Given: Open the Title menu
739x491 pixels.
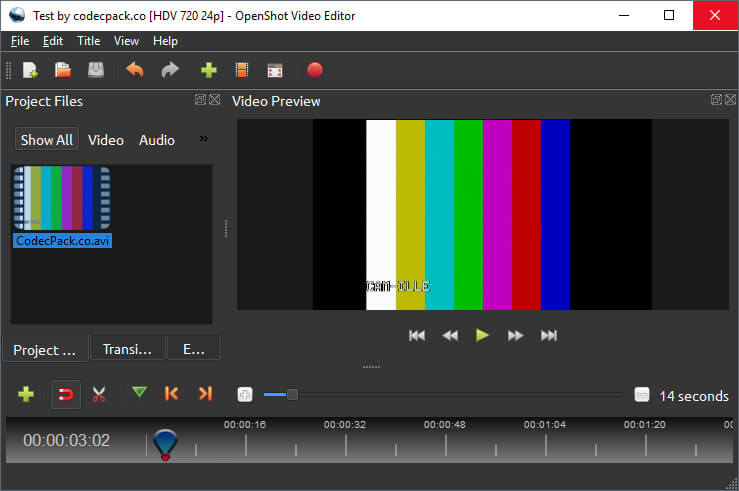Looking at the screenshot, I should [89, 41].
